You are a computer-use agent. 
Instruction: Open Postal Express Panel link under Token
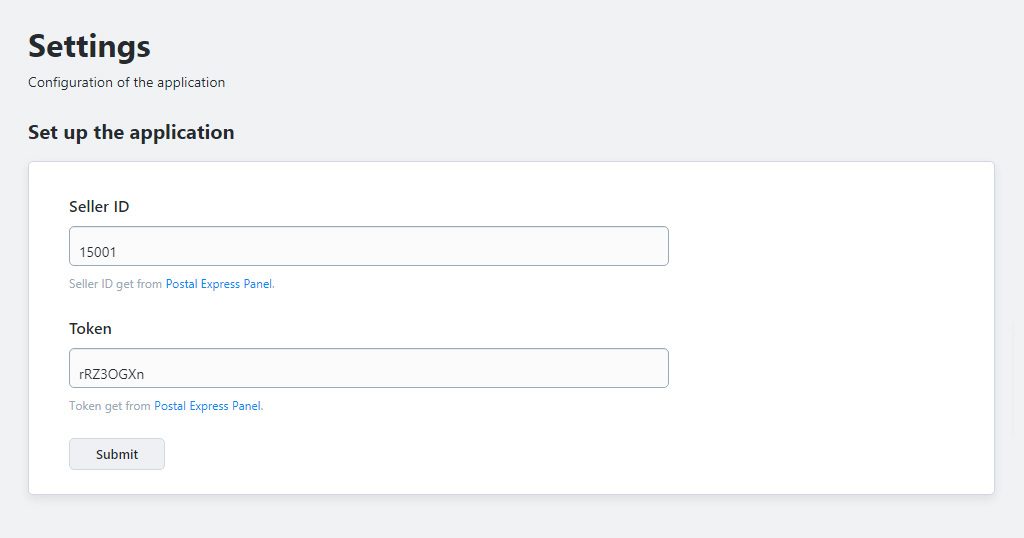coord(207,406)
